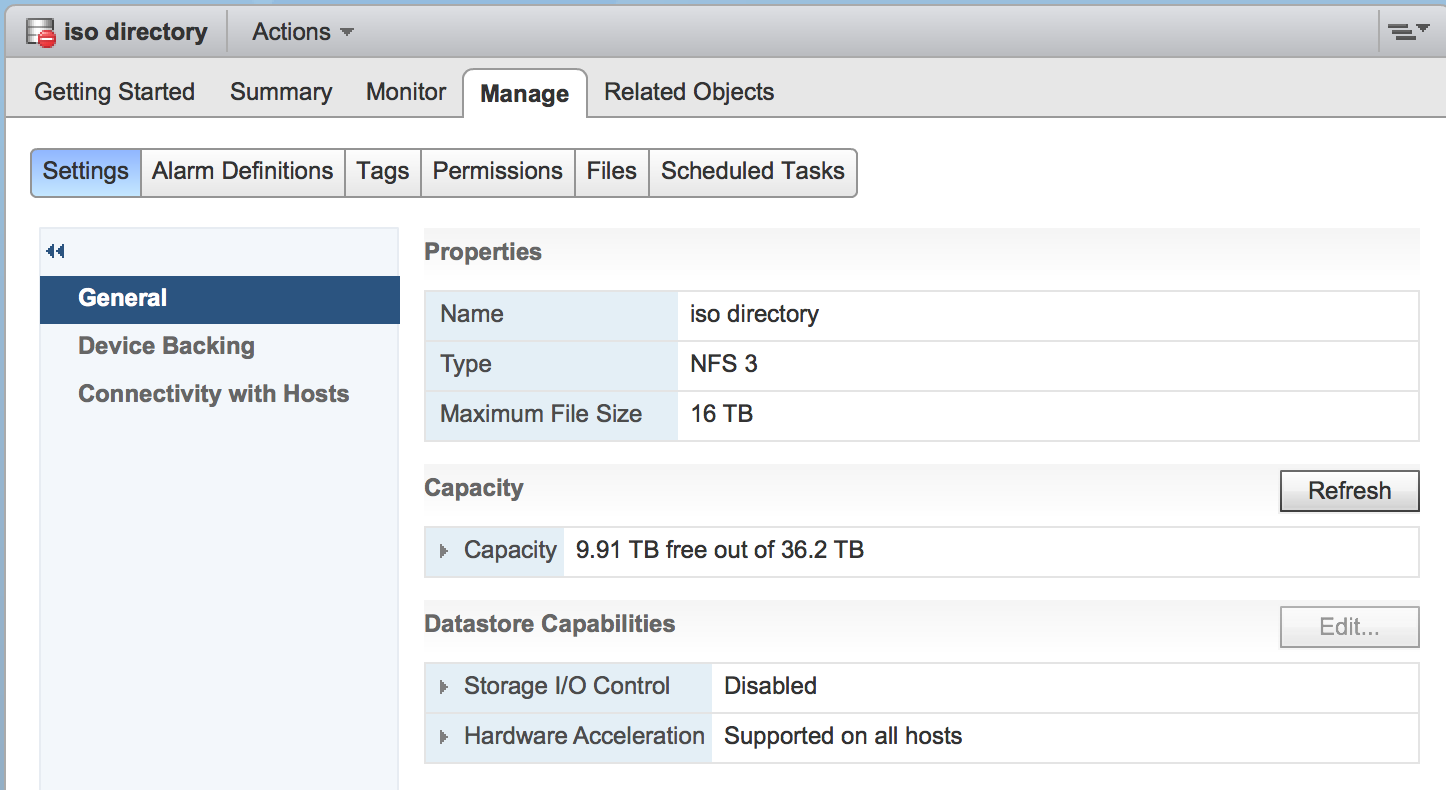Open the Monitor tab

tap(406, 92)
